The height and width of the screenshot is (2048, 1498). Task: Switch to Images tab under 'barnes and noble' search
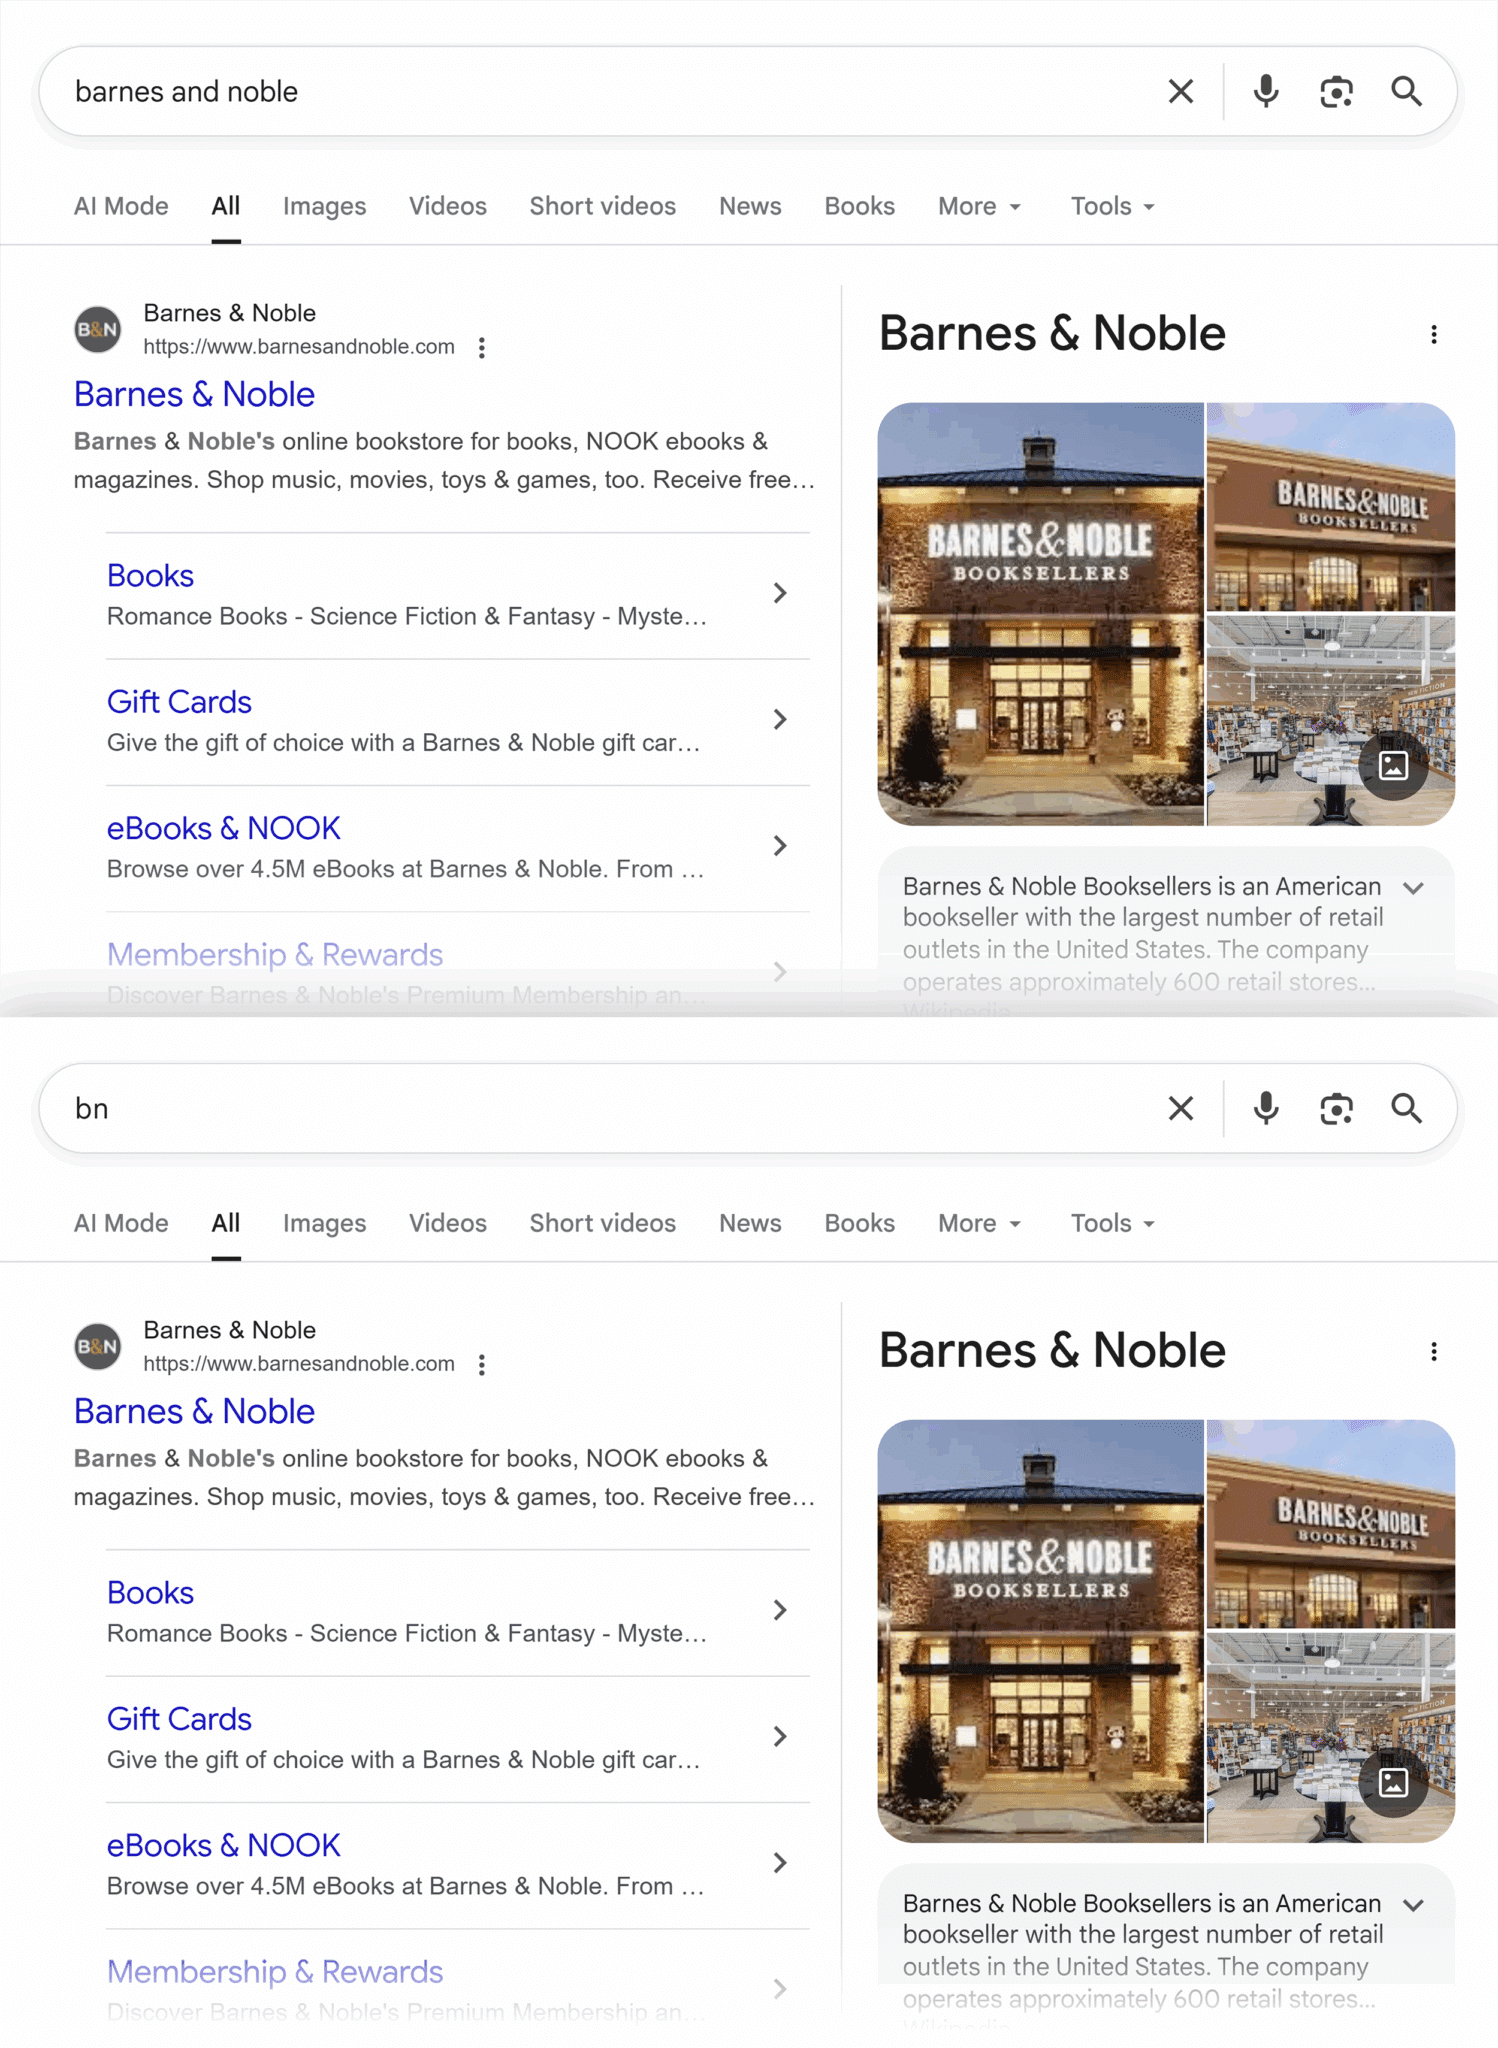[x=324, y=207]
